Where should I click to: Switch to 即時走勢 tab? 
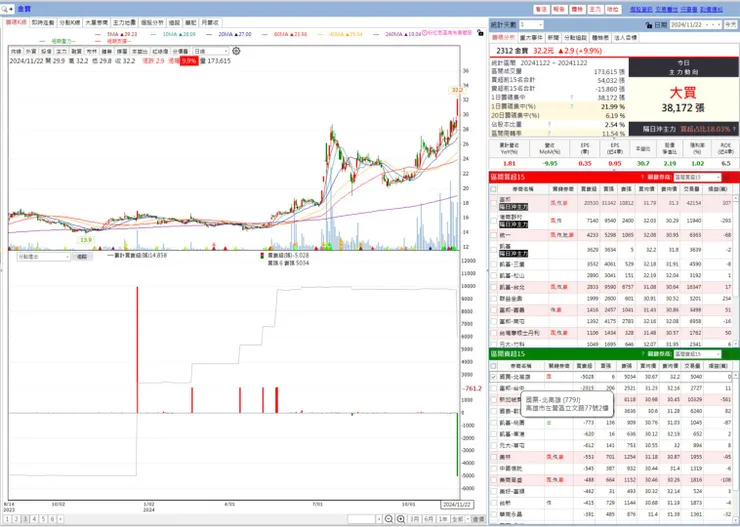(43, 23)
